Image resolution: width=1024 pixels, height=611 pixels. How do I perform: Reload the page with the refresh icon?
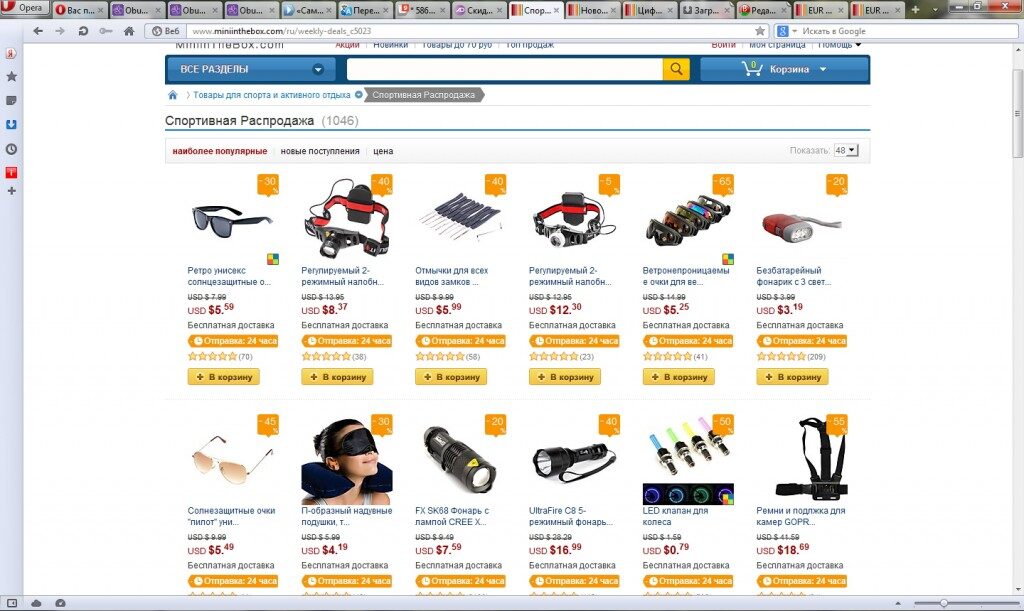pyautogui.click(x=83, y=31)
